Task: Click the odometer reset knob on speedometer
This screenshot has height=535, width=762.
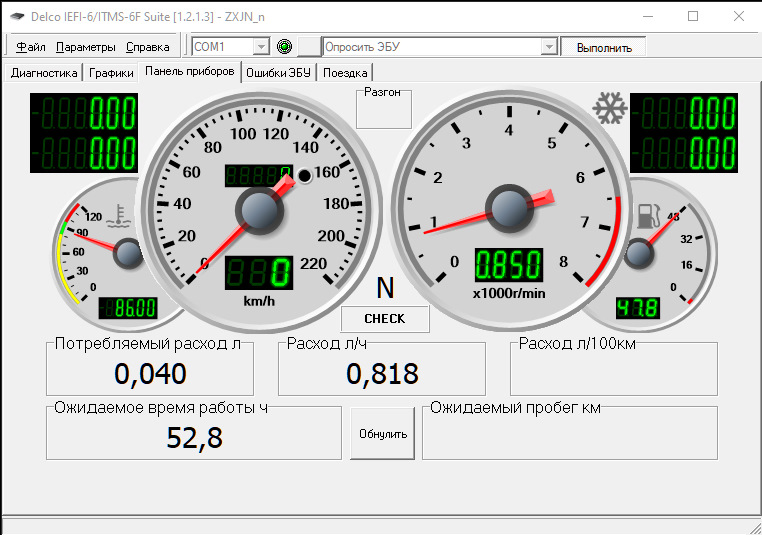Action: coord(305,177)
